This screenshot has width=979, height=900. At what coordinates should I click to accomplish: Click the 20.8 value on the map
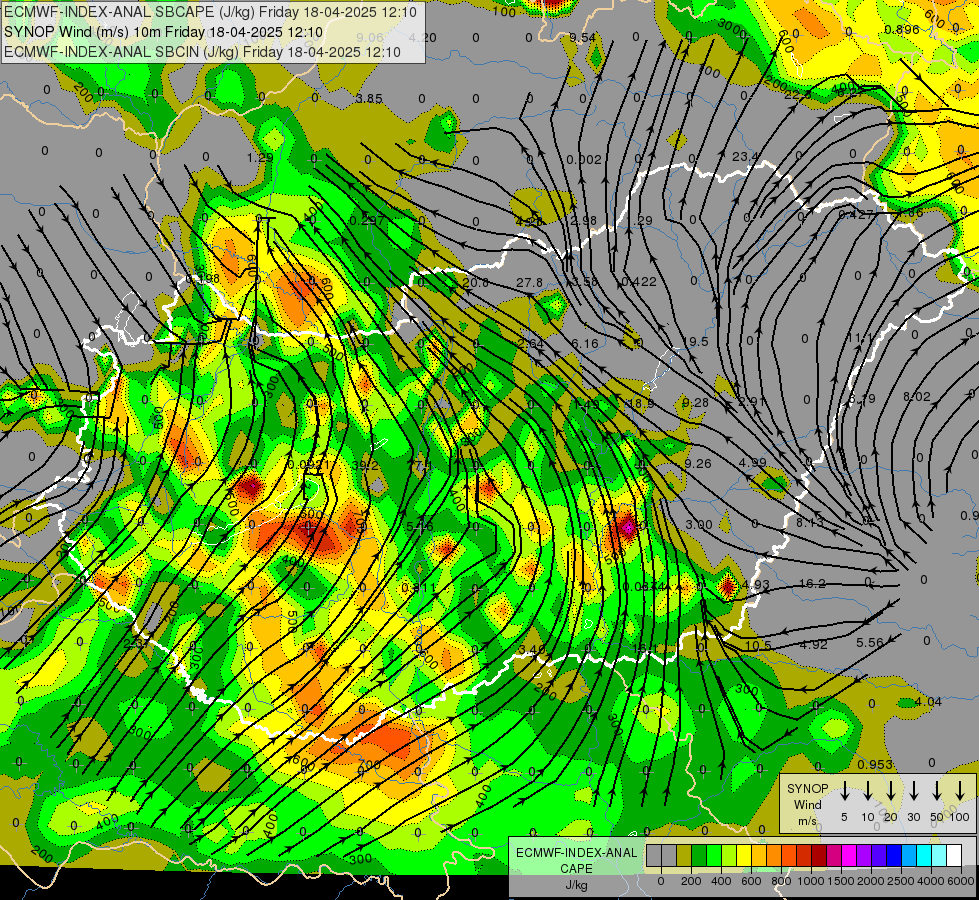(x=476, y=283)
